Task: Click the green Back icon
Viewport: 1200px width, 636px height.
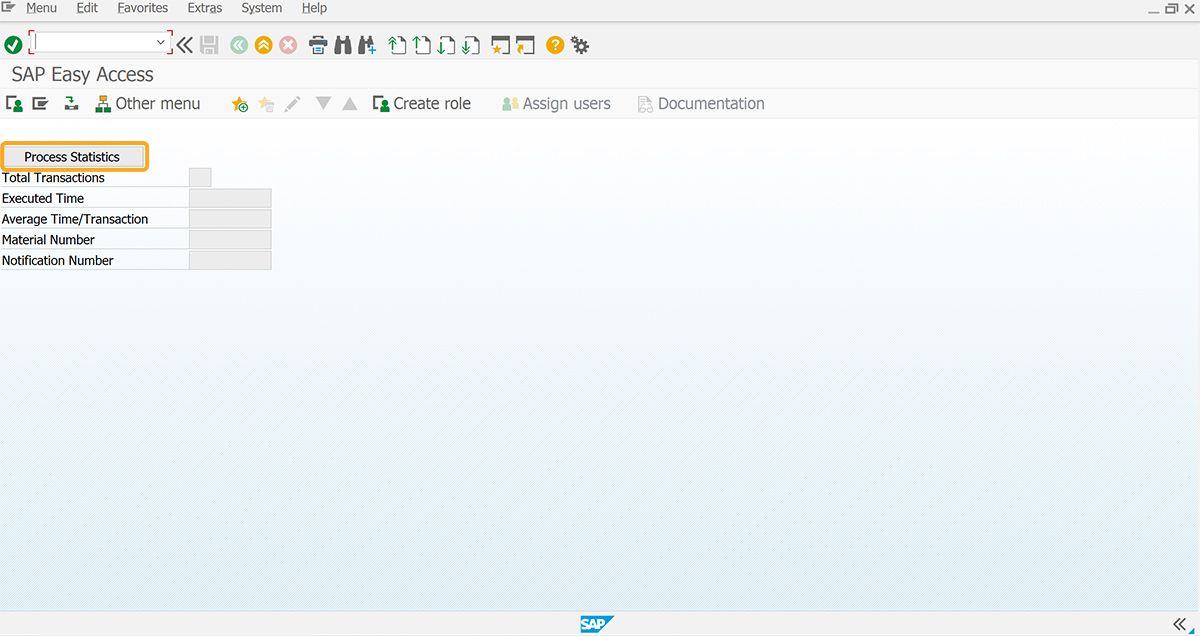Action: click(x=238, y=45)
